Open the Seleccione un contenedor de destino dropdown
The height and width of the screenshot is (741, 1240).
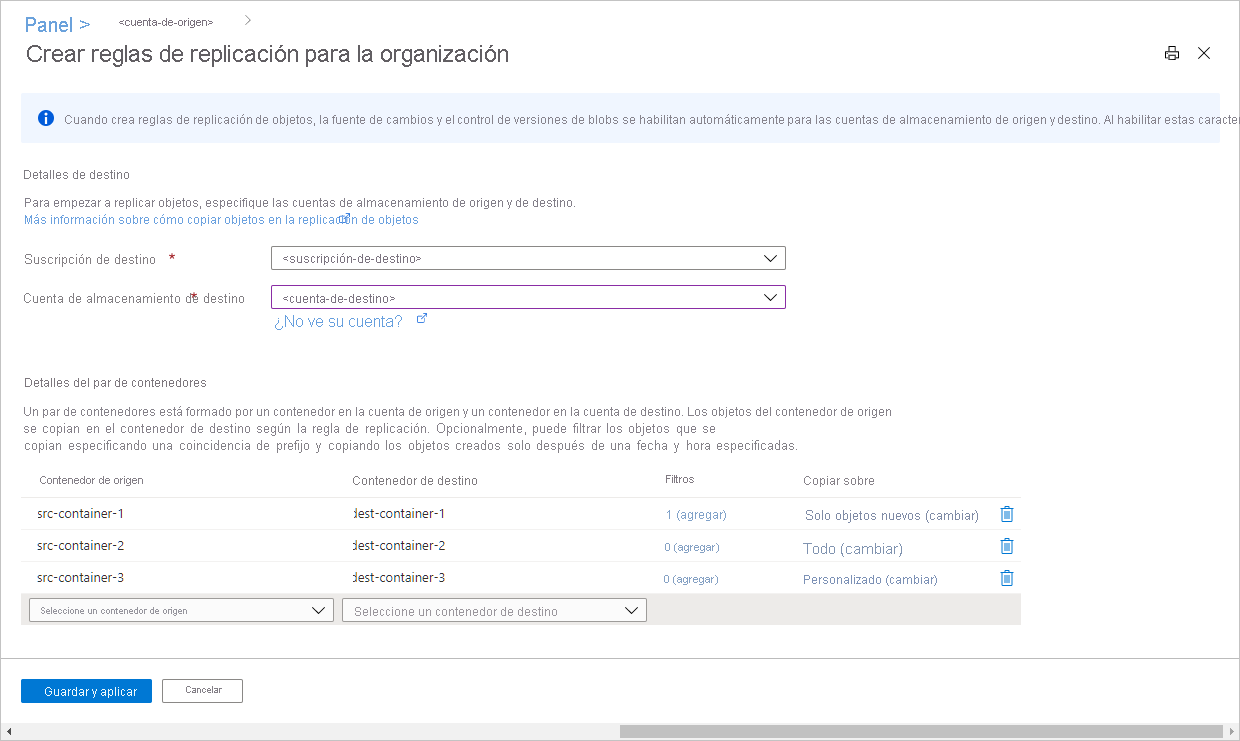click(631, 609)
